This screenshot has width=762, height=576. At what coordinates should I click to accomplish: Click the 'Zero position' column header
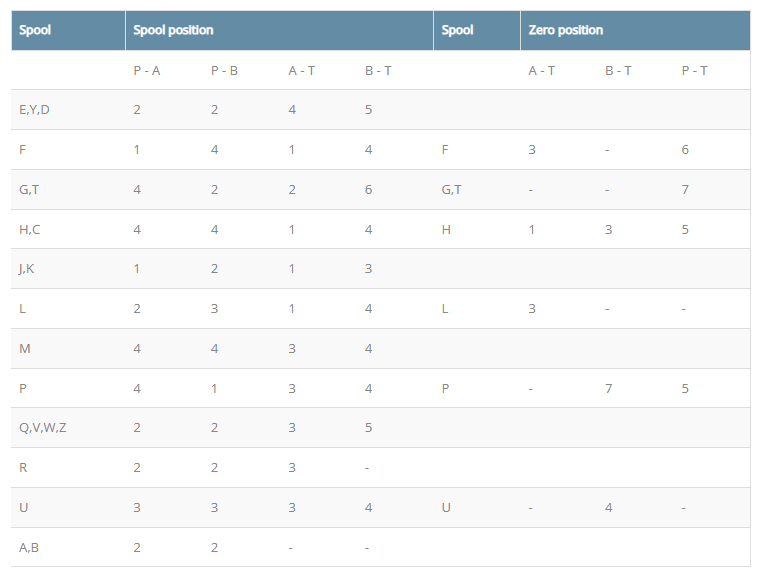coord(566,30)
